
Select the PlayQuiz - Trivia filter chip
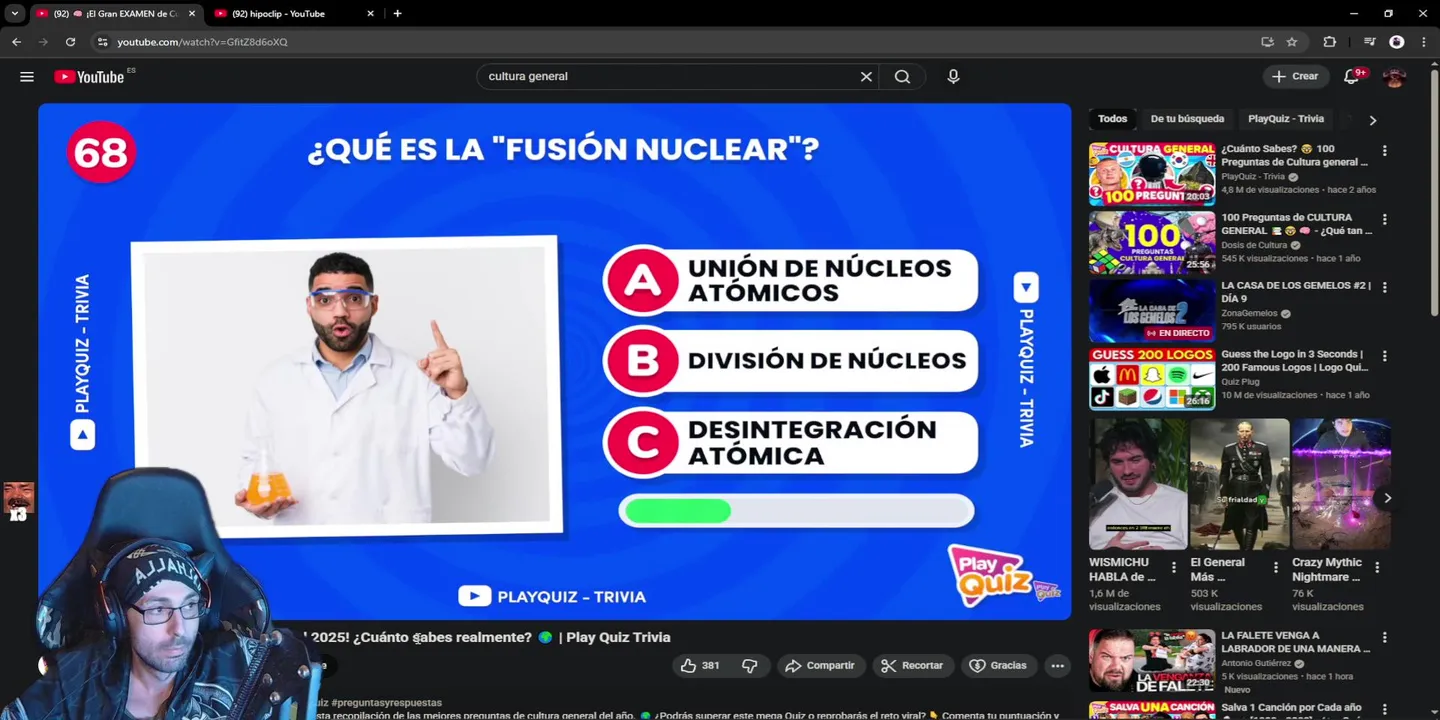click(x=1286, y=119)
